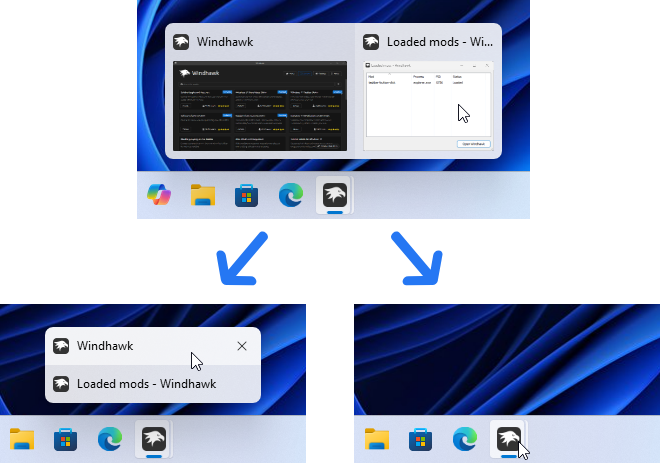Launch Microsoft Store in the top taskbar
This screenshot has height=463, width=660.
click(x=247, y=195)
